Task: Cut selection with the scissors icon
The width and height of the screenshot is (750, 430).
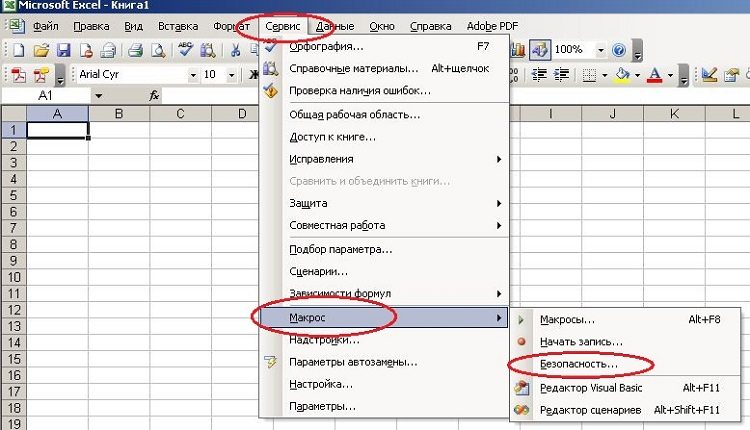Action: pos(235,50)
